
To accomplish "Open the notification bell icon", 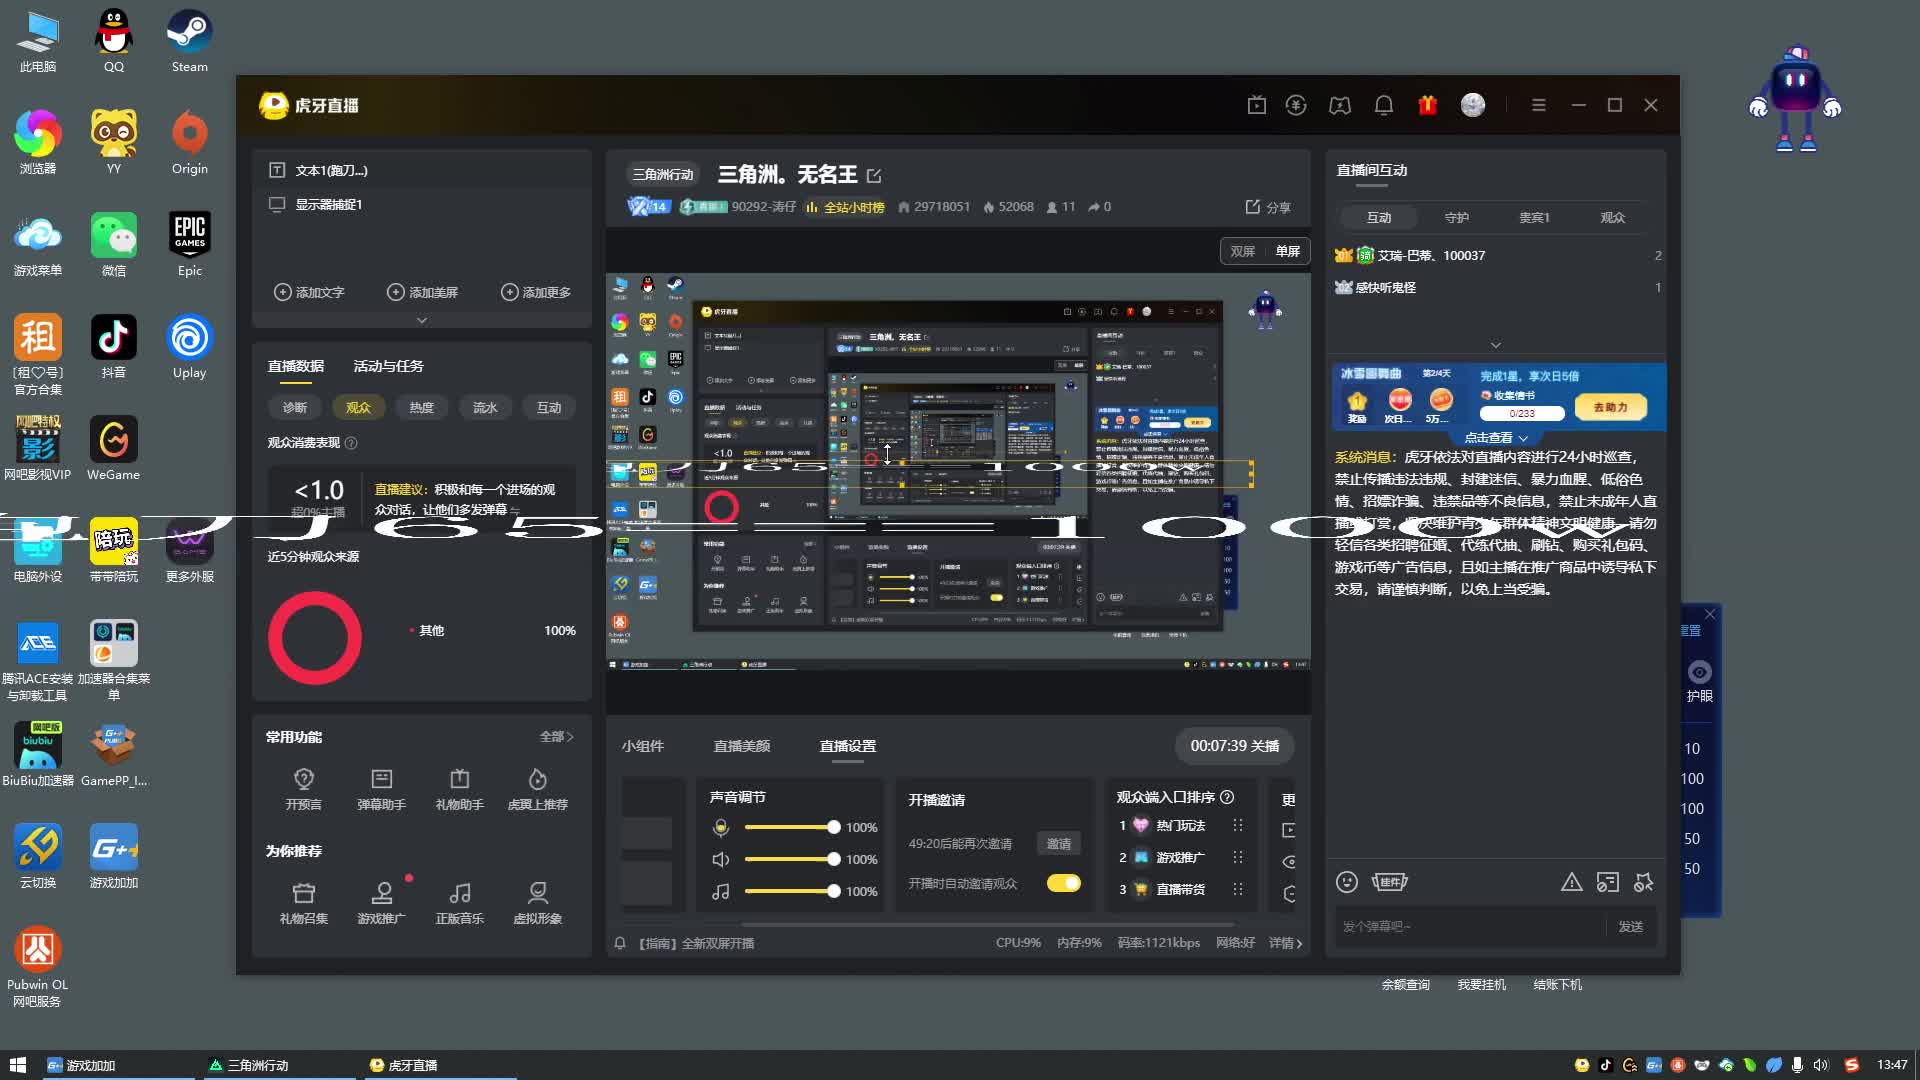I will (1384, 105).
